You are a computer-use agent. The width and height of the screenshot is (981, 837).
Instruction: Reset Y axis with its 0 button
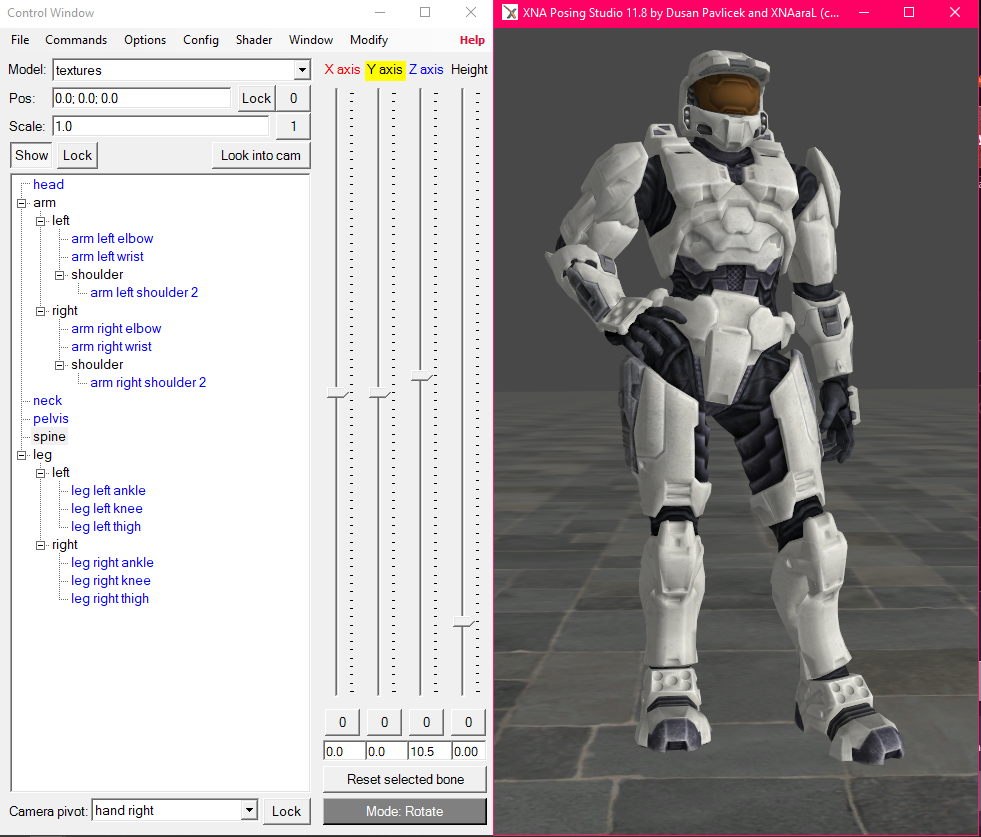click(384, 722)
